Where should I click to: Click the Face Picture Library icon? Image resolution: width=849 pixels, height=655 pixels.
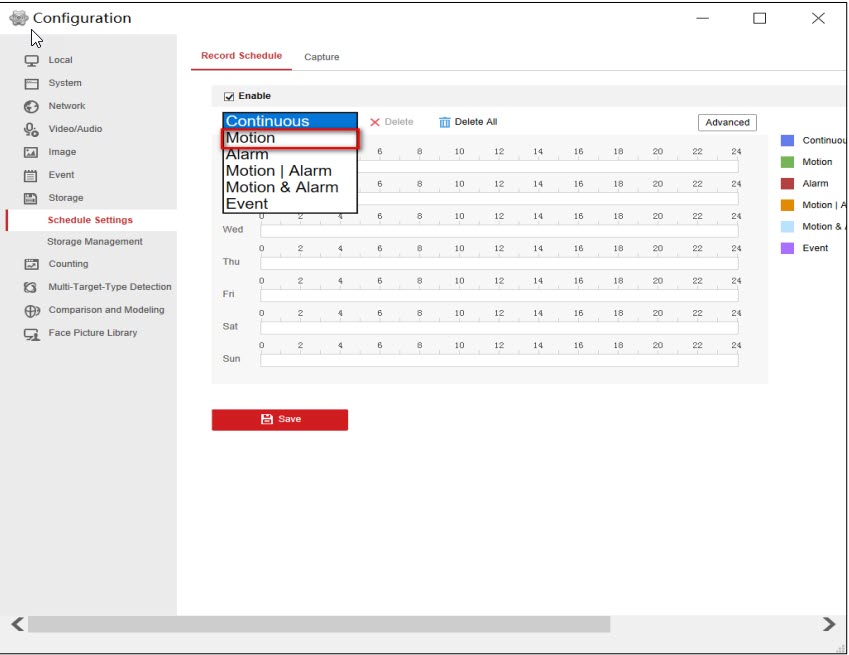(x=31, y=334)
